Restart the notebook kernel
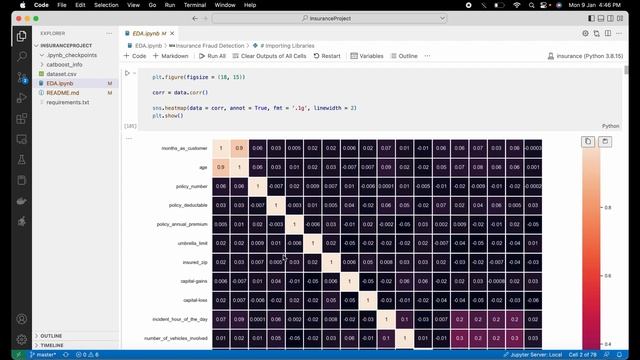The height and width of the screenshot is (360, 640). coord(327,56)
